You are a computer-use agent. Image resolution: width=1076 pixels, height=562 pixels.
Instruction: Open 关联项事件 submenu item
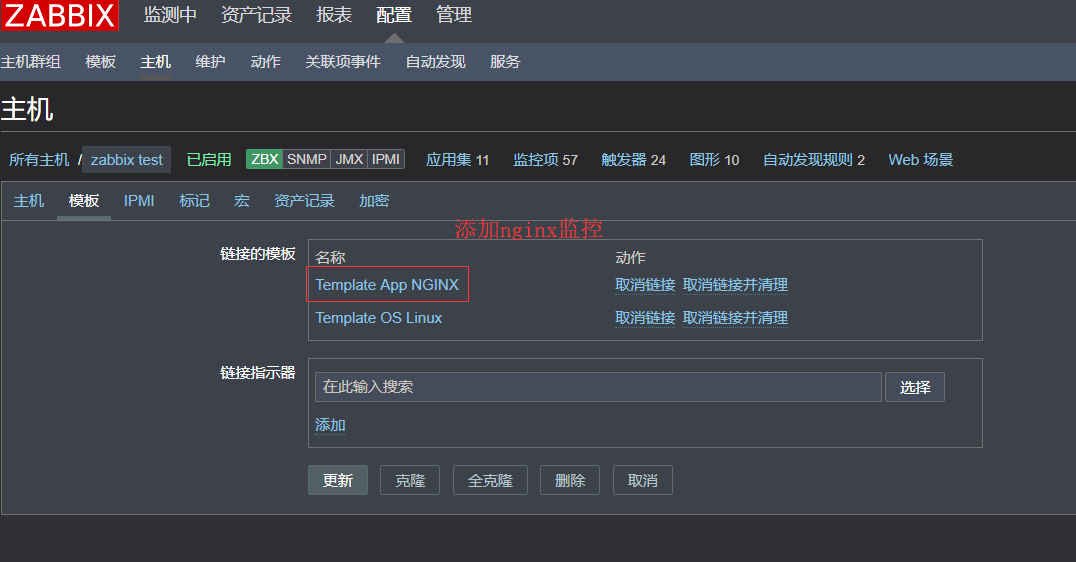pos(343,62)
